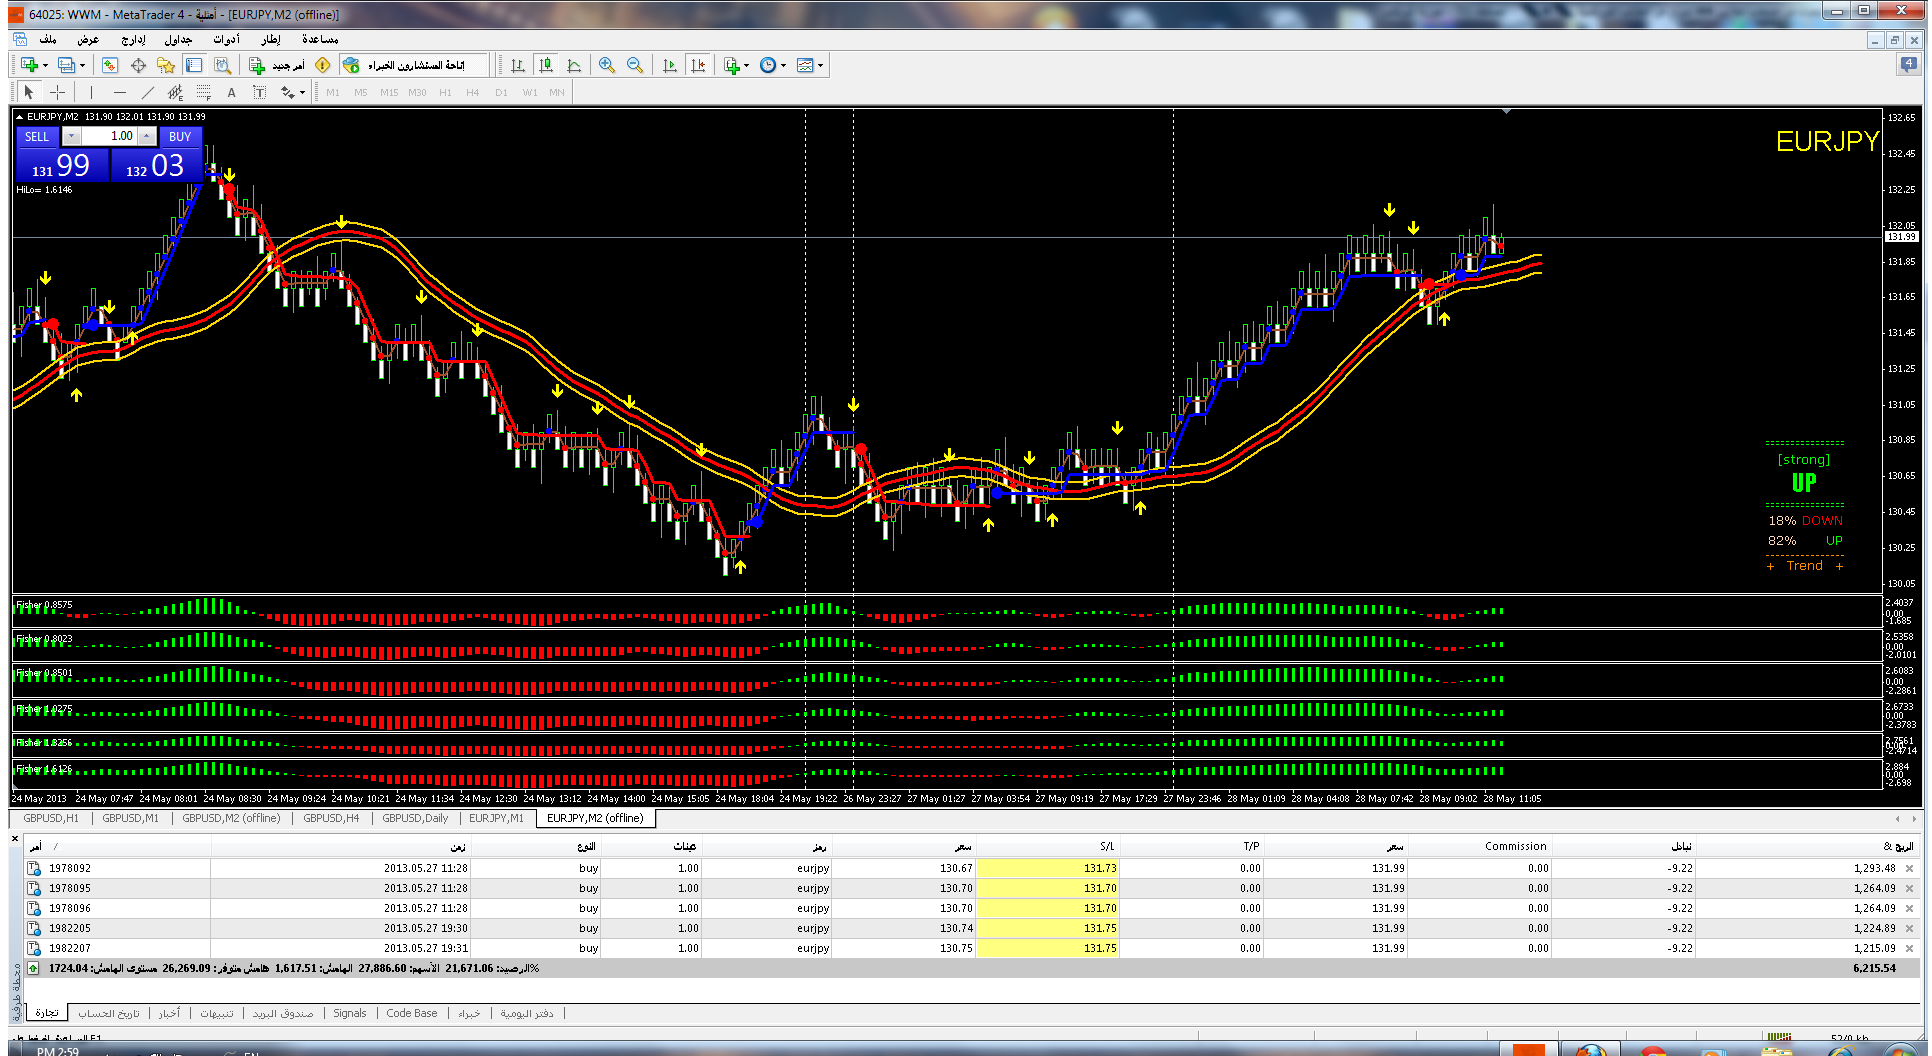Click the Templates icon
The height and width of the screenshot is (1056, 1932).
(x=805, y=65)
